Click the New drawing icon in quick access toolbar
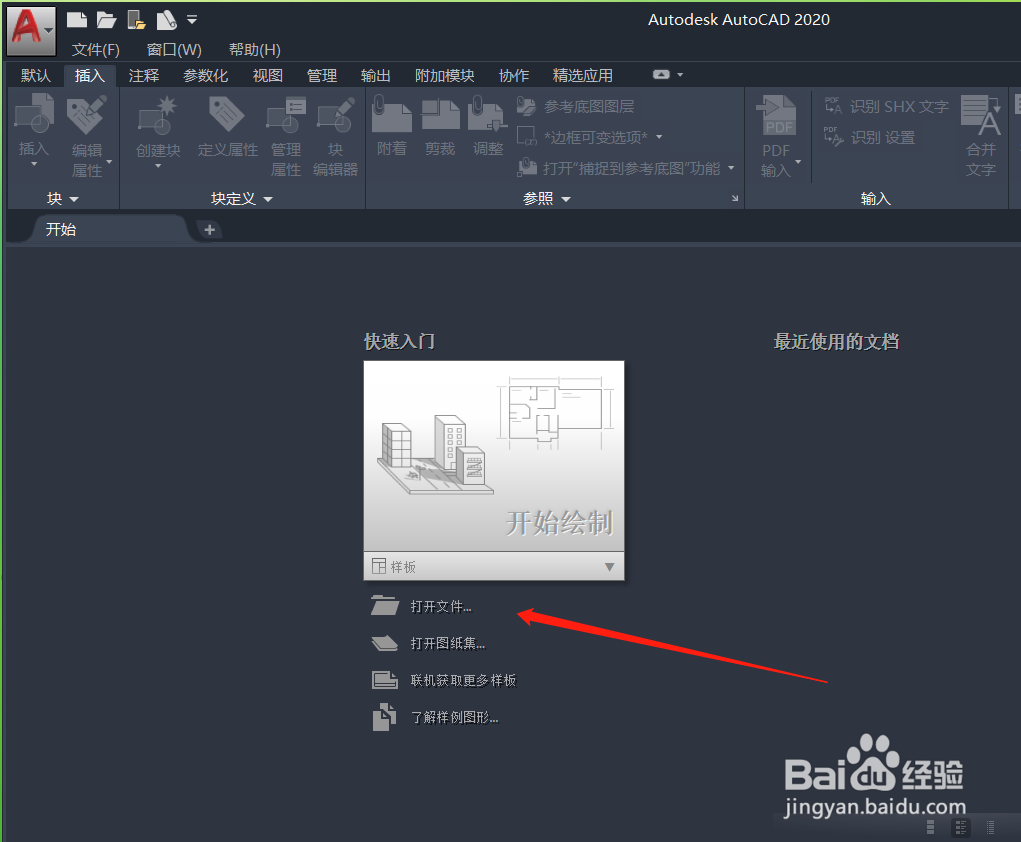Screen dimensions: 1021x842 [x=76, y=20]
